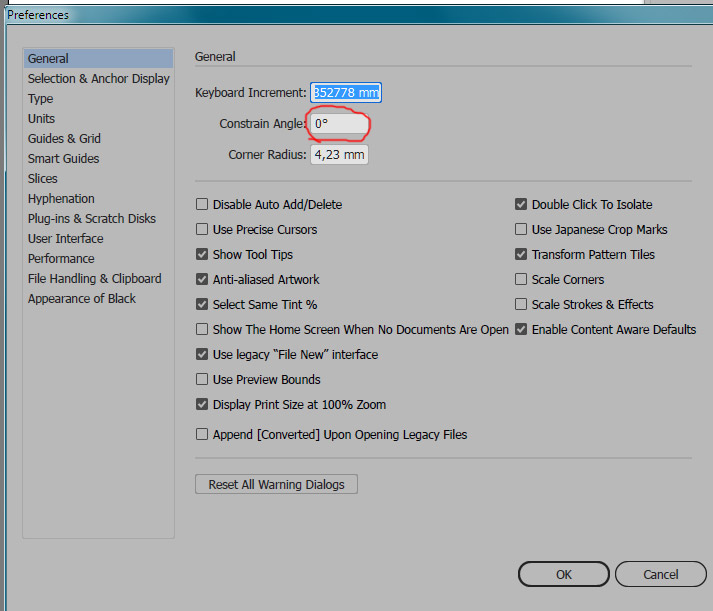Click the Corner Radius label
This screenshot has width=713, height=611.
click(x=267, y=155)
